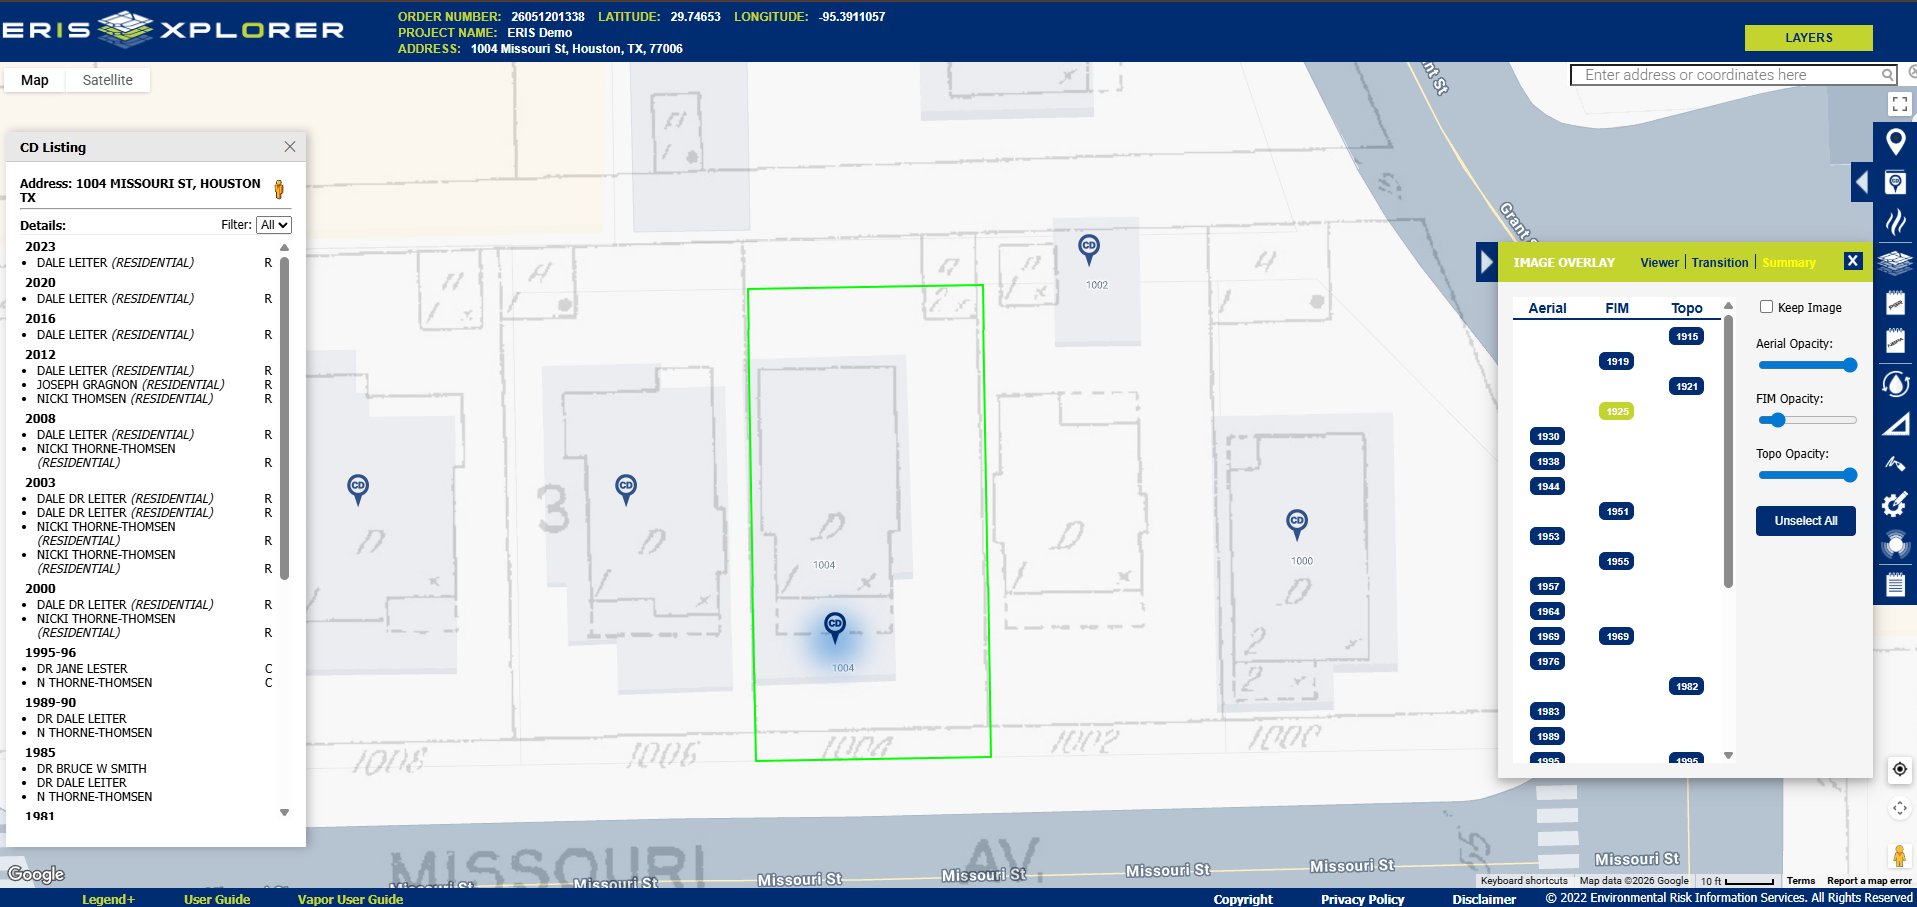Open the vapor waves tool icon
Screen dimensions: 1917x907
(1895, 221)
